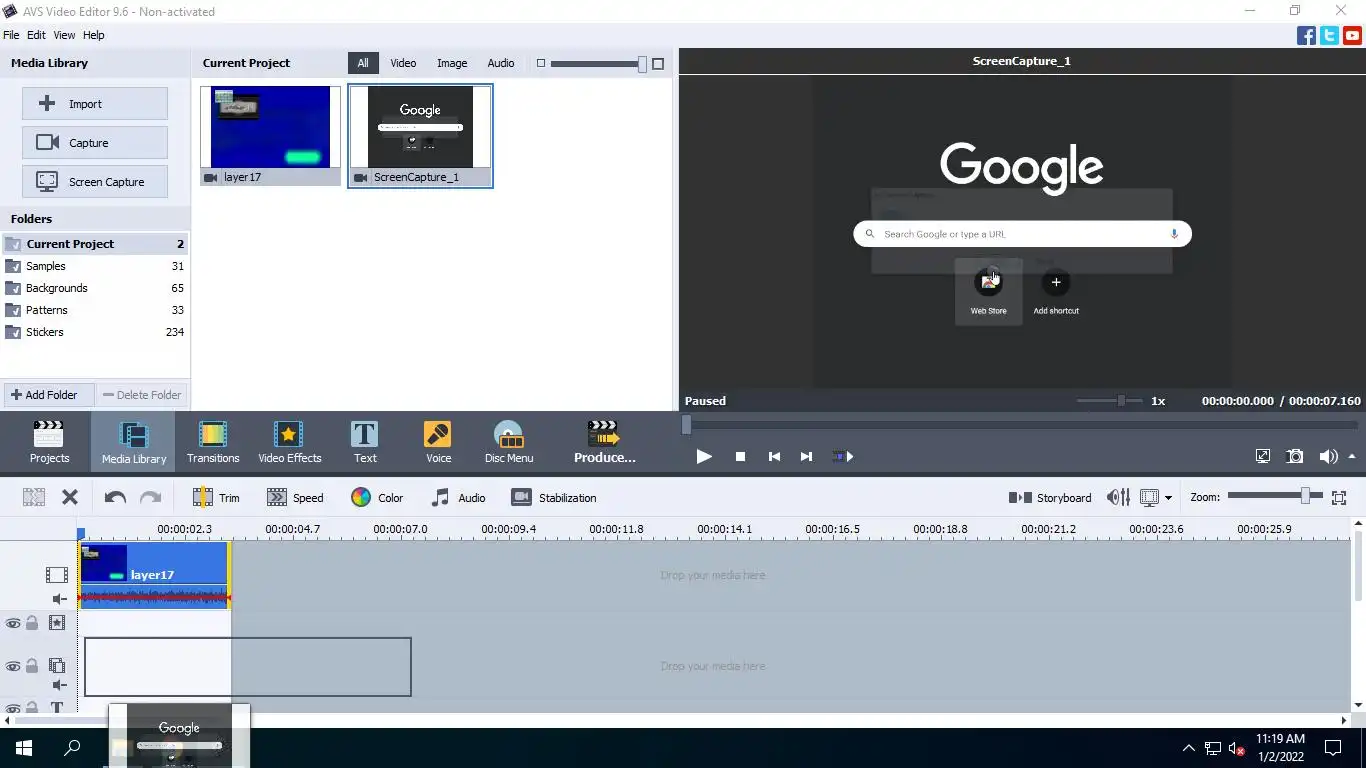Image resolution: width=1366 pixels, height=768 pixels.
Task: Click the thumbnail size slider
Action: (598, 64)
